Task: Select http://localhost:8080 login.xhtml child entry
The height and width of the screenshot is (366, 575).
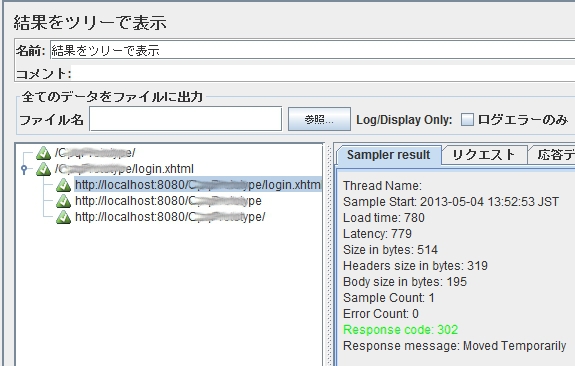Action: pyautogui.click(x=198, y=185)
